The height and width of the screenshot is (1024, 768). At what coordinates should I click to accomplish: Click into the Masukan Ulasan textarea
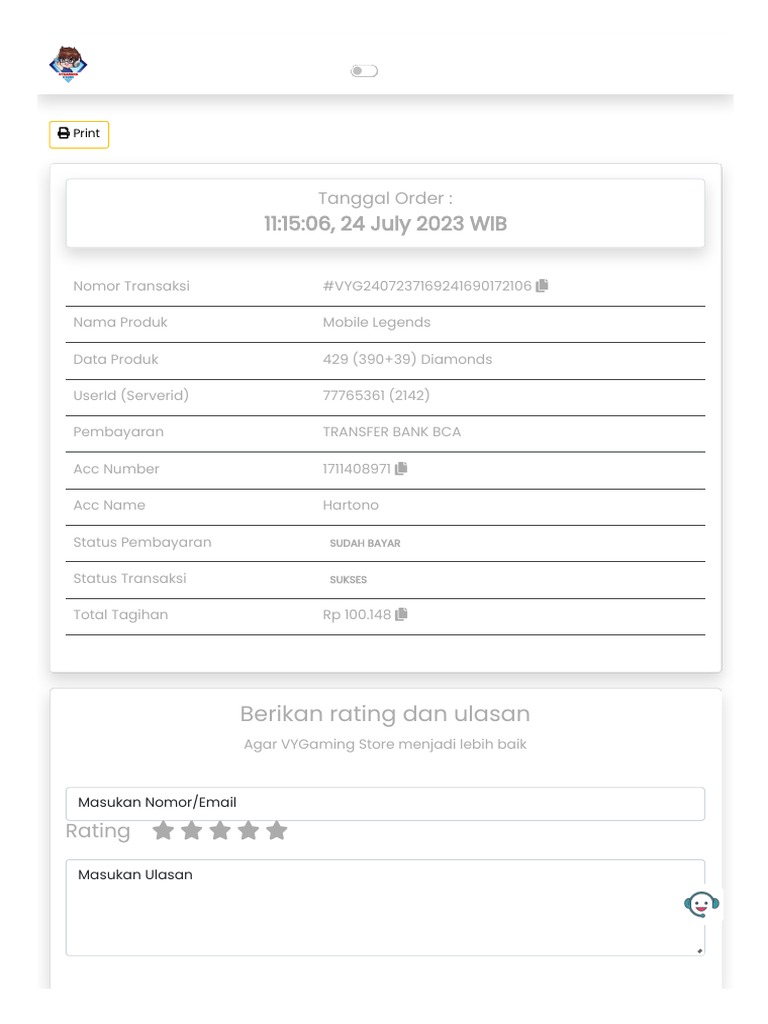pos(385,907)
